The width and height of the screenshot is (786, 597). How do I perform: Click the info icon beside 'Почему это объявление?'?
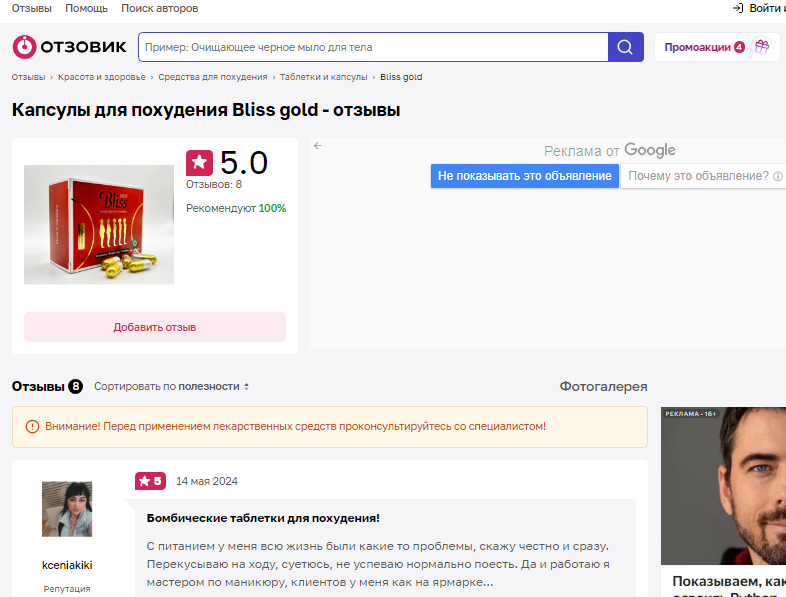click(777, 176)
